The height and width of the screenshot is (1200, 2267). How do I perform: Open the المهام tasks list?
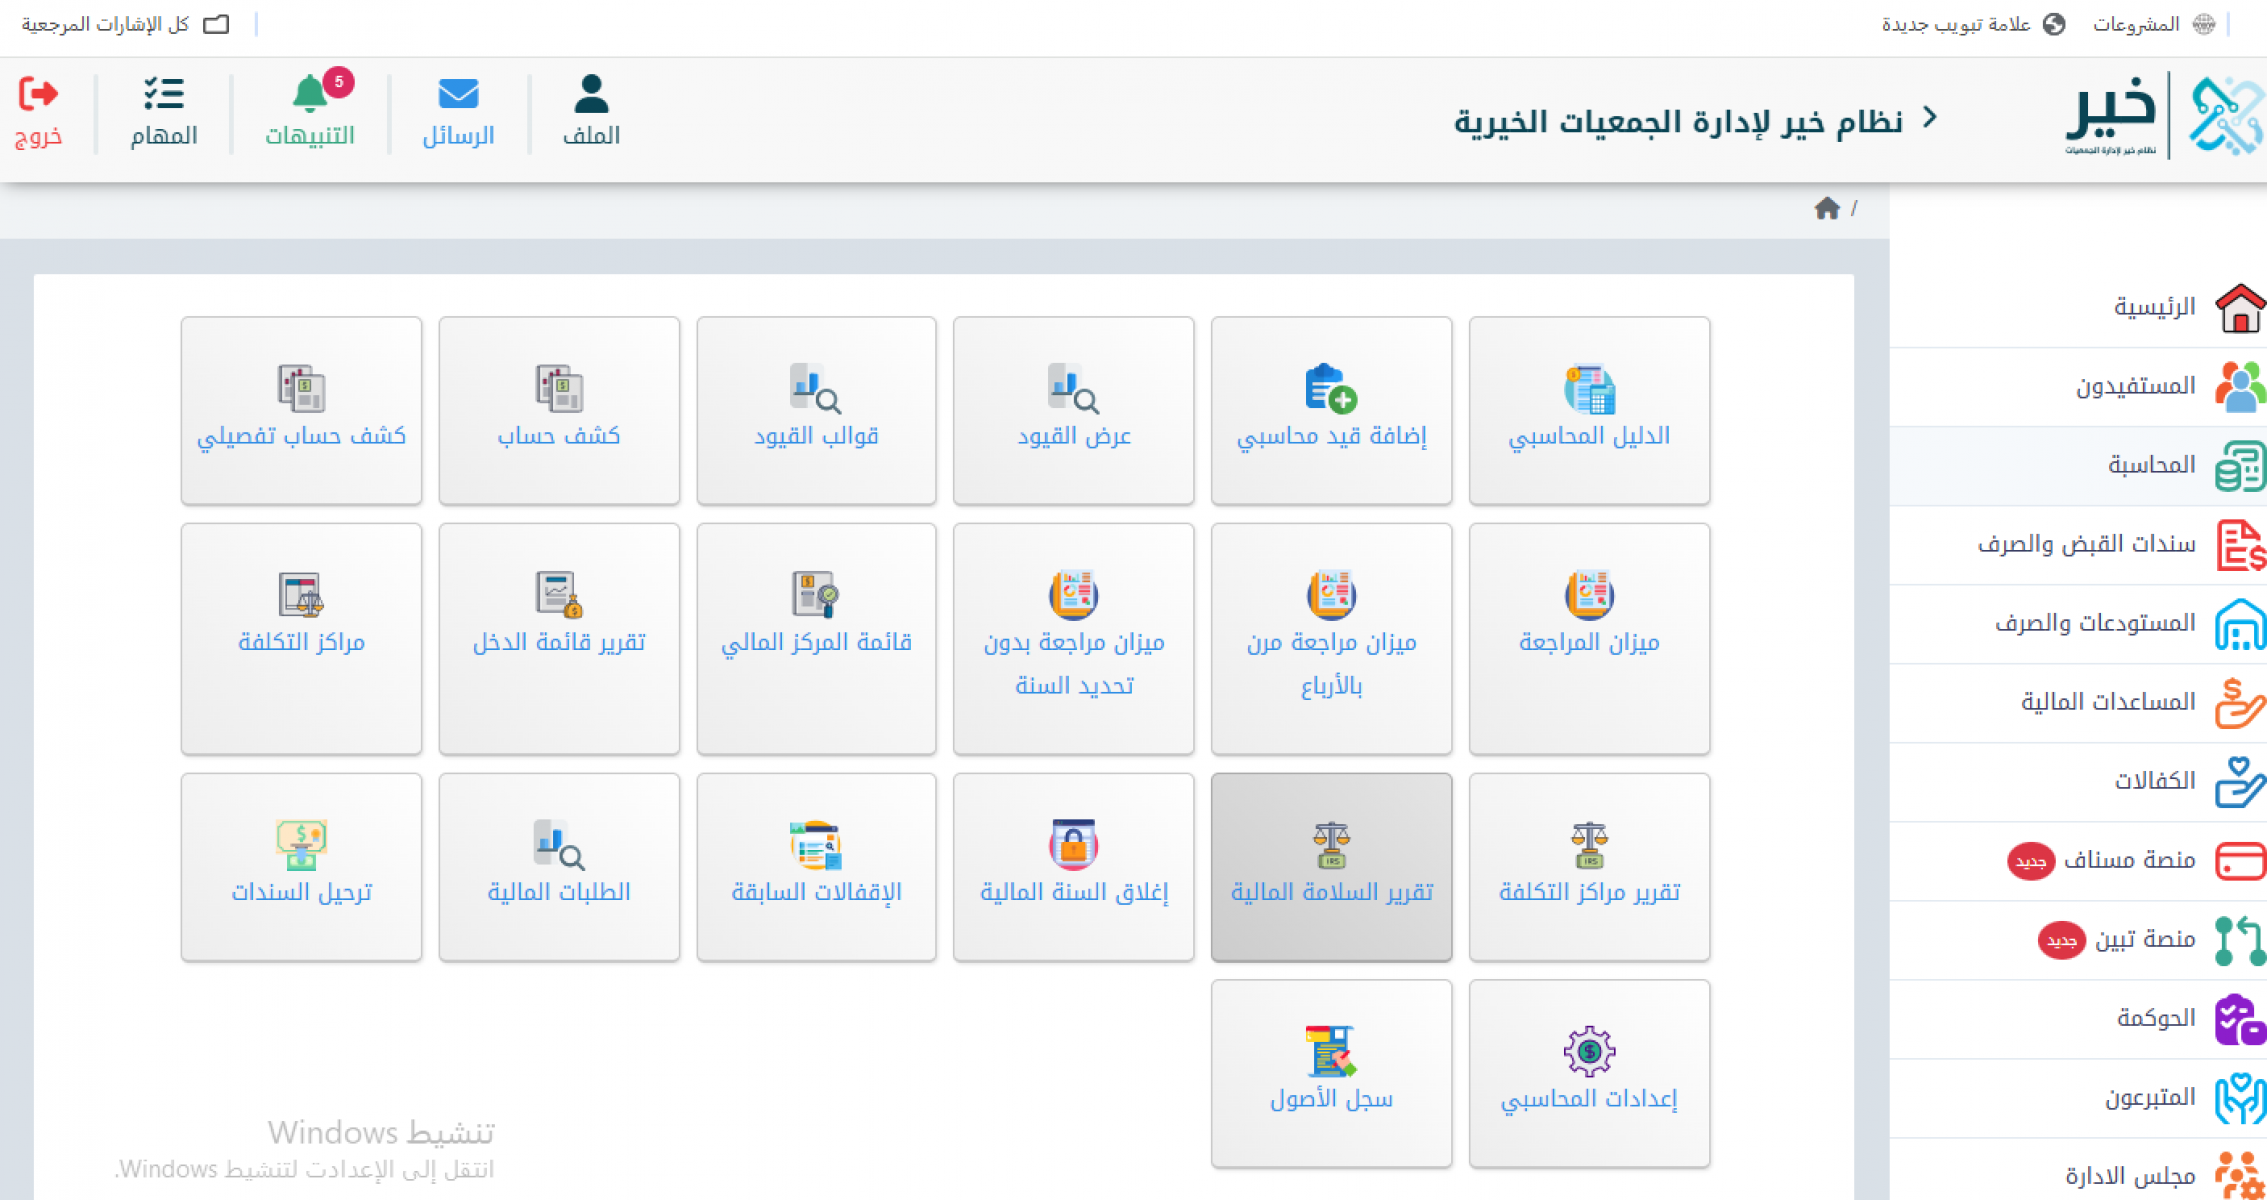click(x=164, y=111)
